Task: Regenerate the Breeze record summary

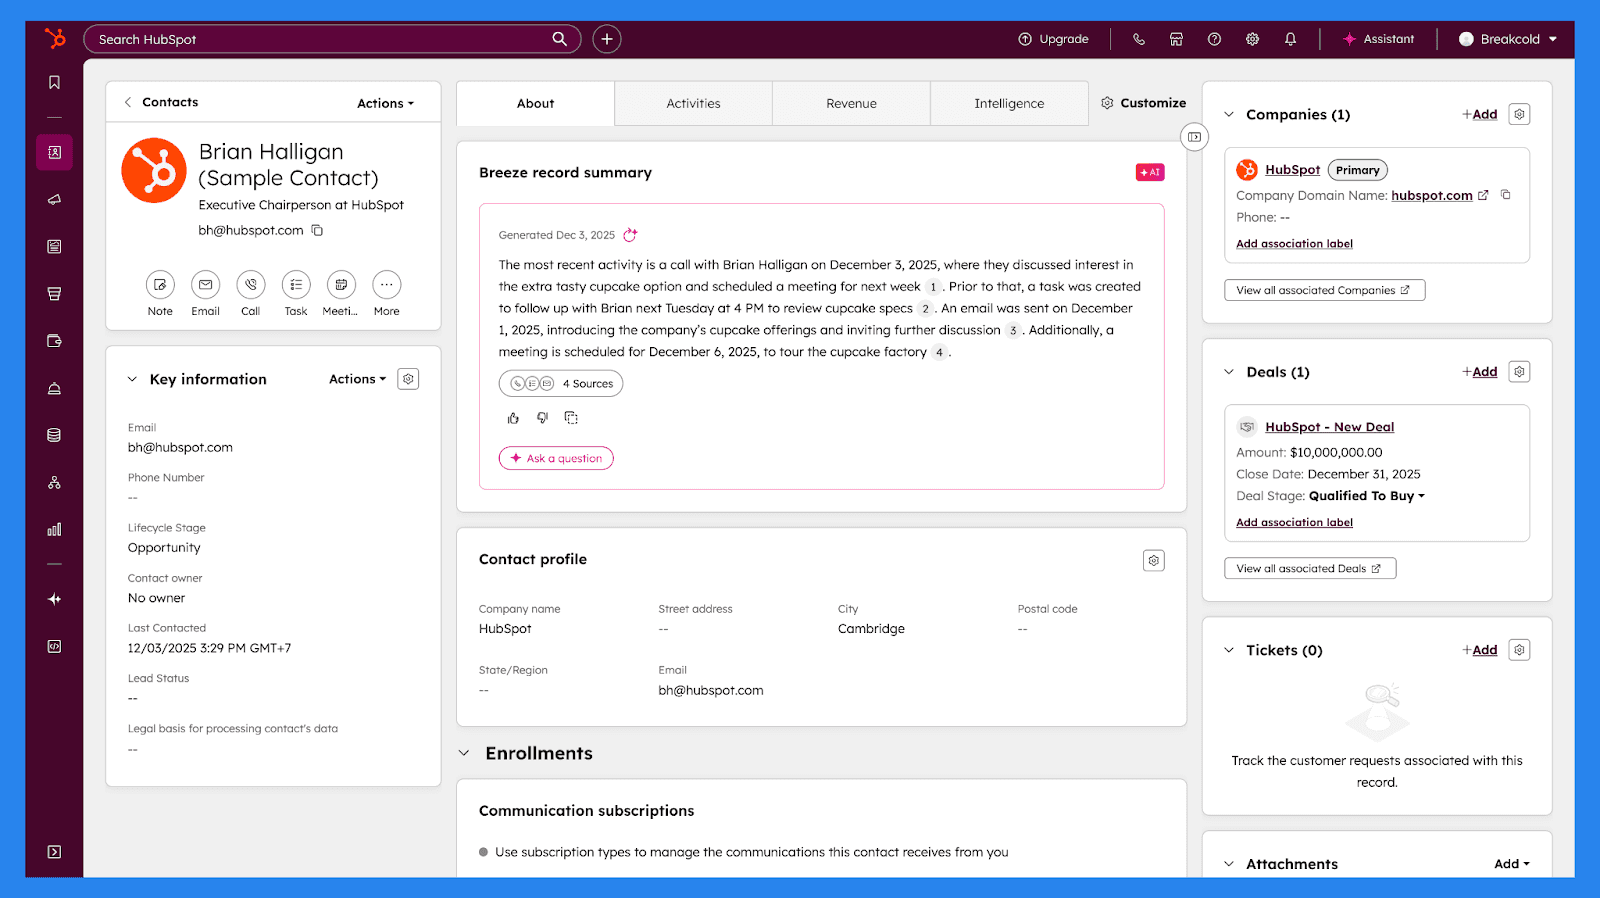Action: pyautogui.click(x=630, y=235)
